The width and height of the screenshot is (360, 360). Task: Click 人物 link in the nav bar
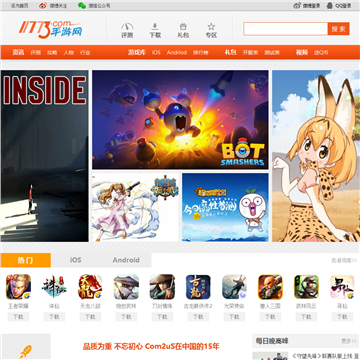(69, 53)
